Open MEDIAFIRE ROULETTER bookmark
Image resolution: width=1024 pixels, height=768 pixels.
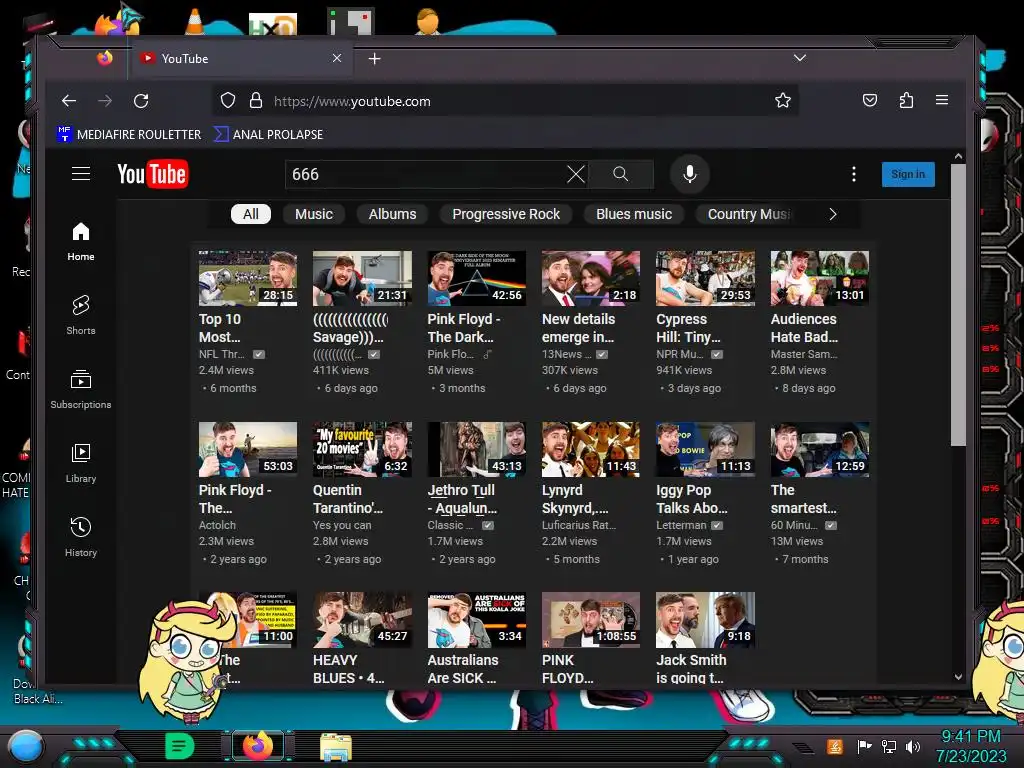(129, 135)
